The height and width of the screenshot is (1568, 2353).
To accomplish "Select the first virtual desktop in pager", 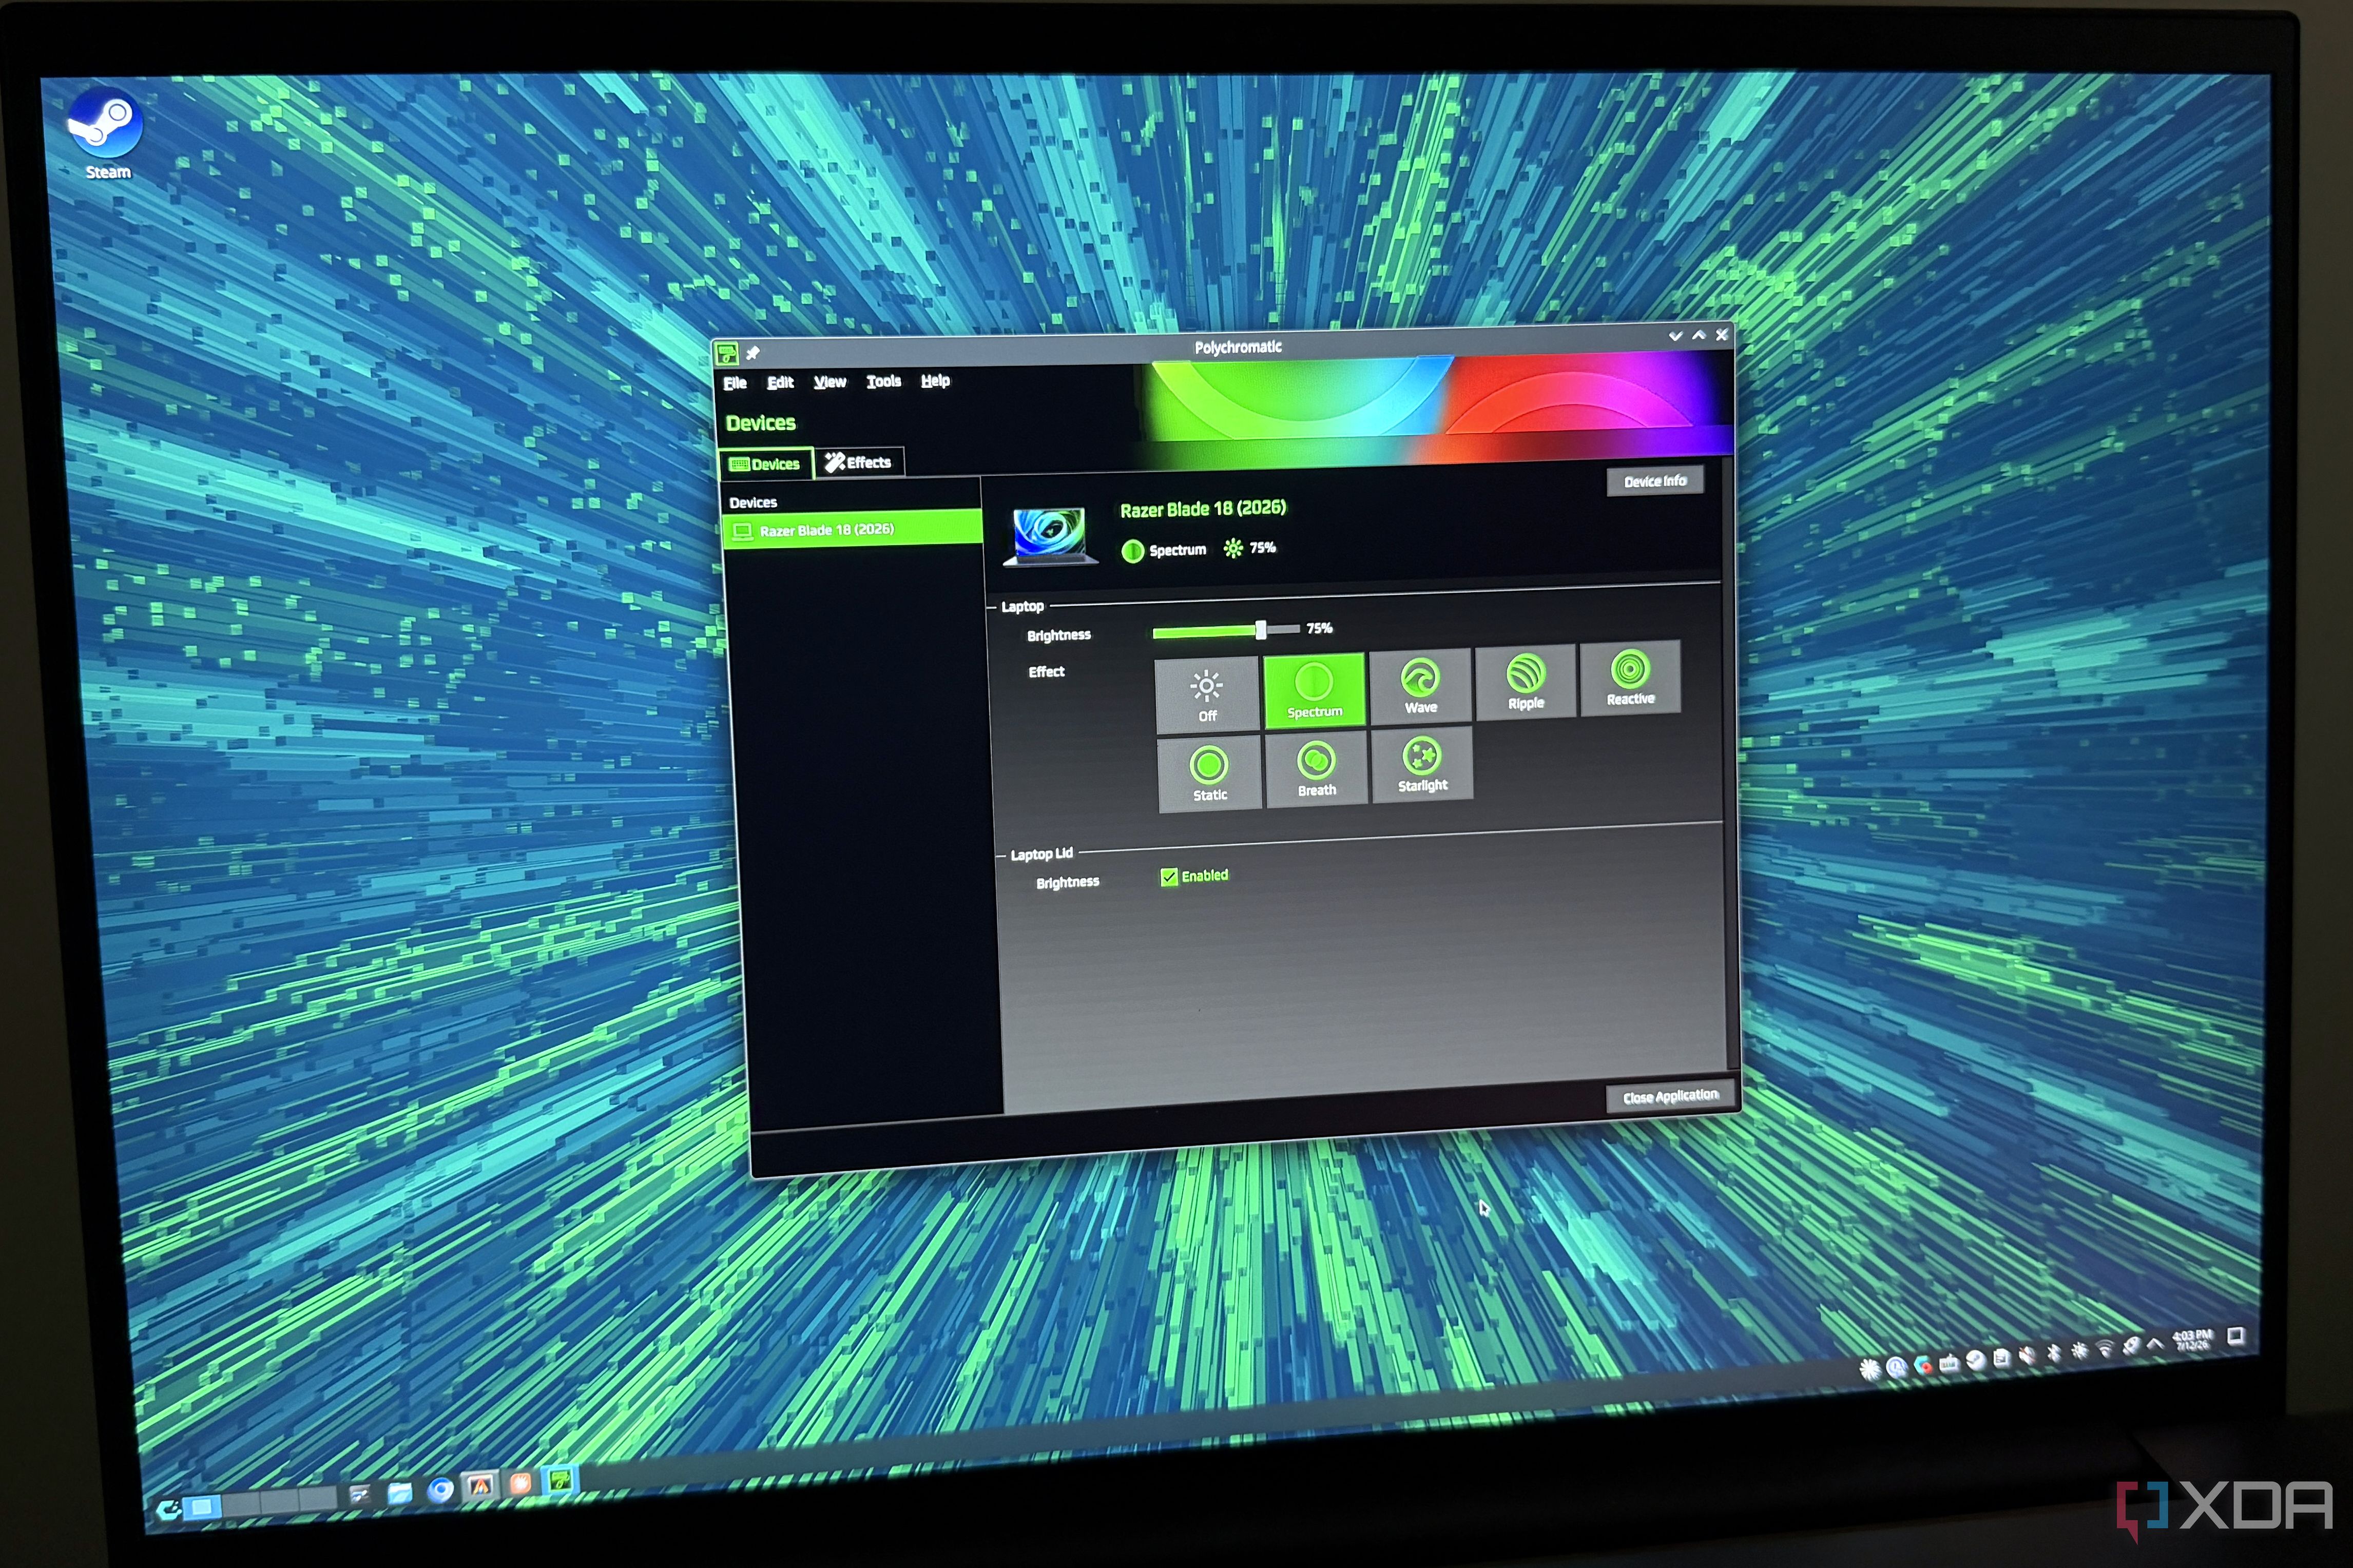I will pyautogui.click(x=202, y=1507).
